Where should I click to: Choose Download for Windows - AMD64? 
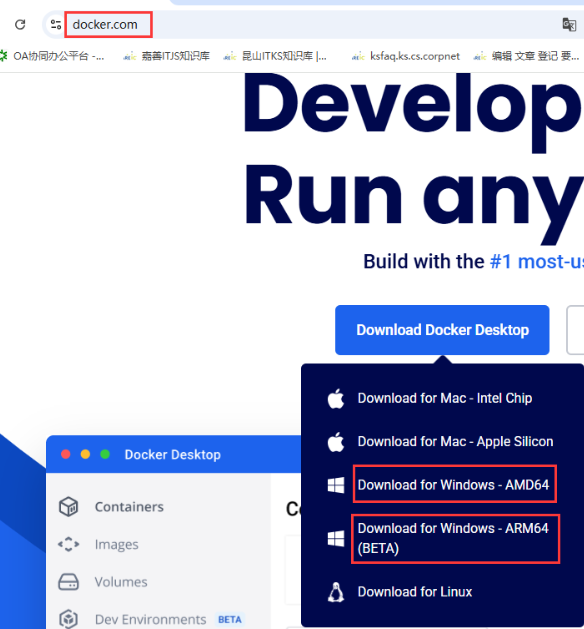pos(453,485)
